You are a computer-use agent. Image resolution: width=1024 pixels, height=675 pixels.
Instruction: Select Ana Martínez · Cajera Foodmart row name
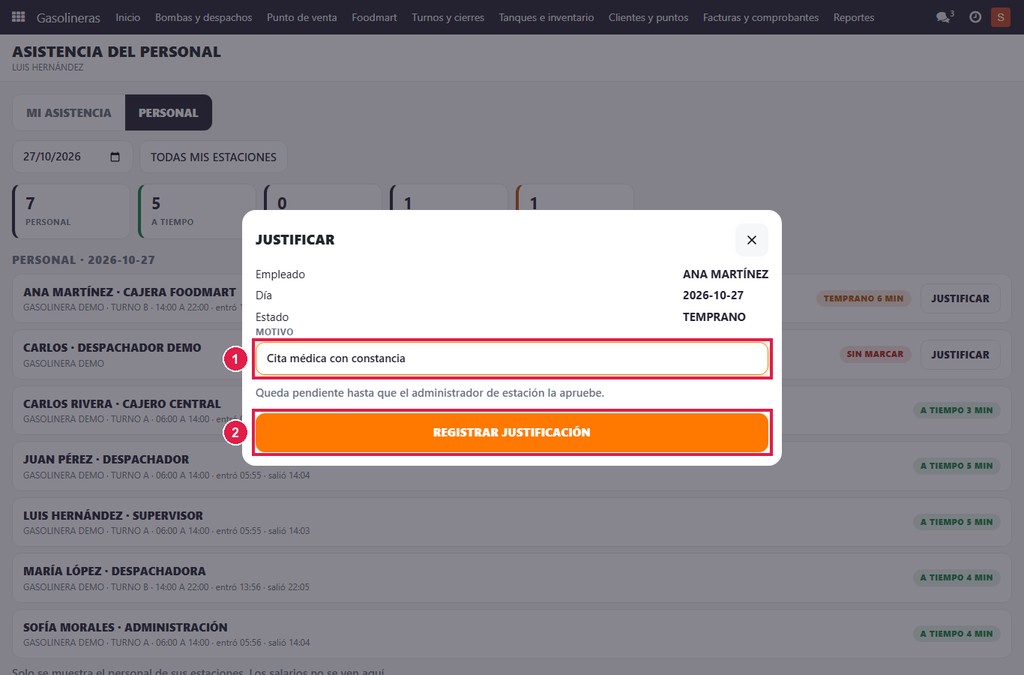click(129, 292)
